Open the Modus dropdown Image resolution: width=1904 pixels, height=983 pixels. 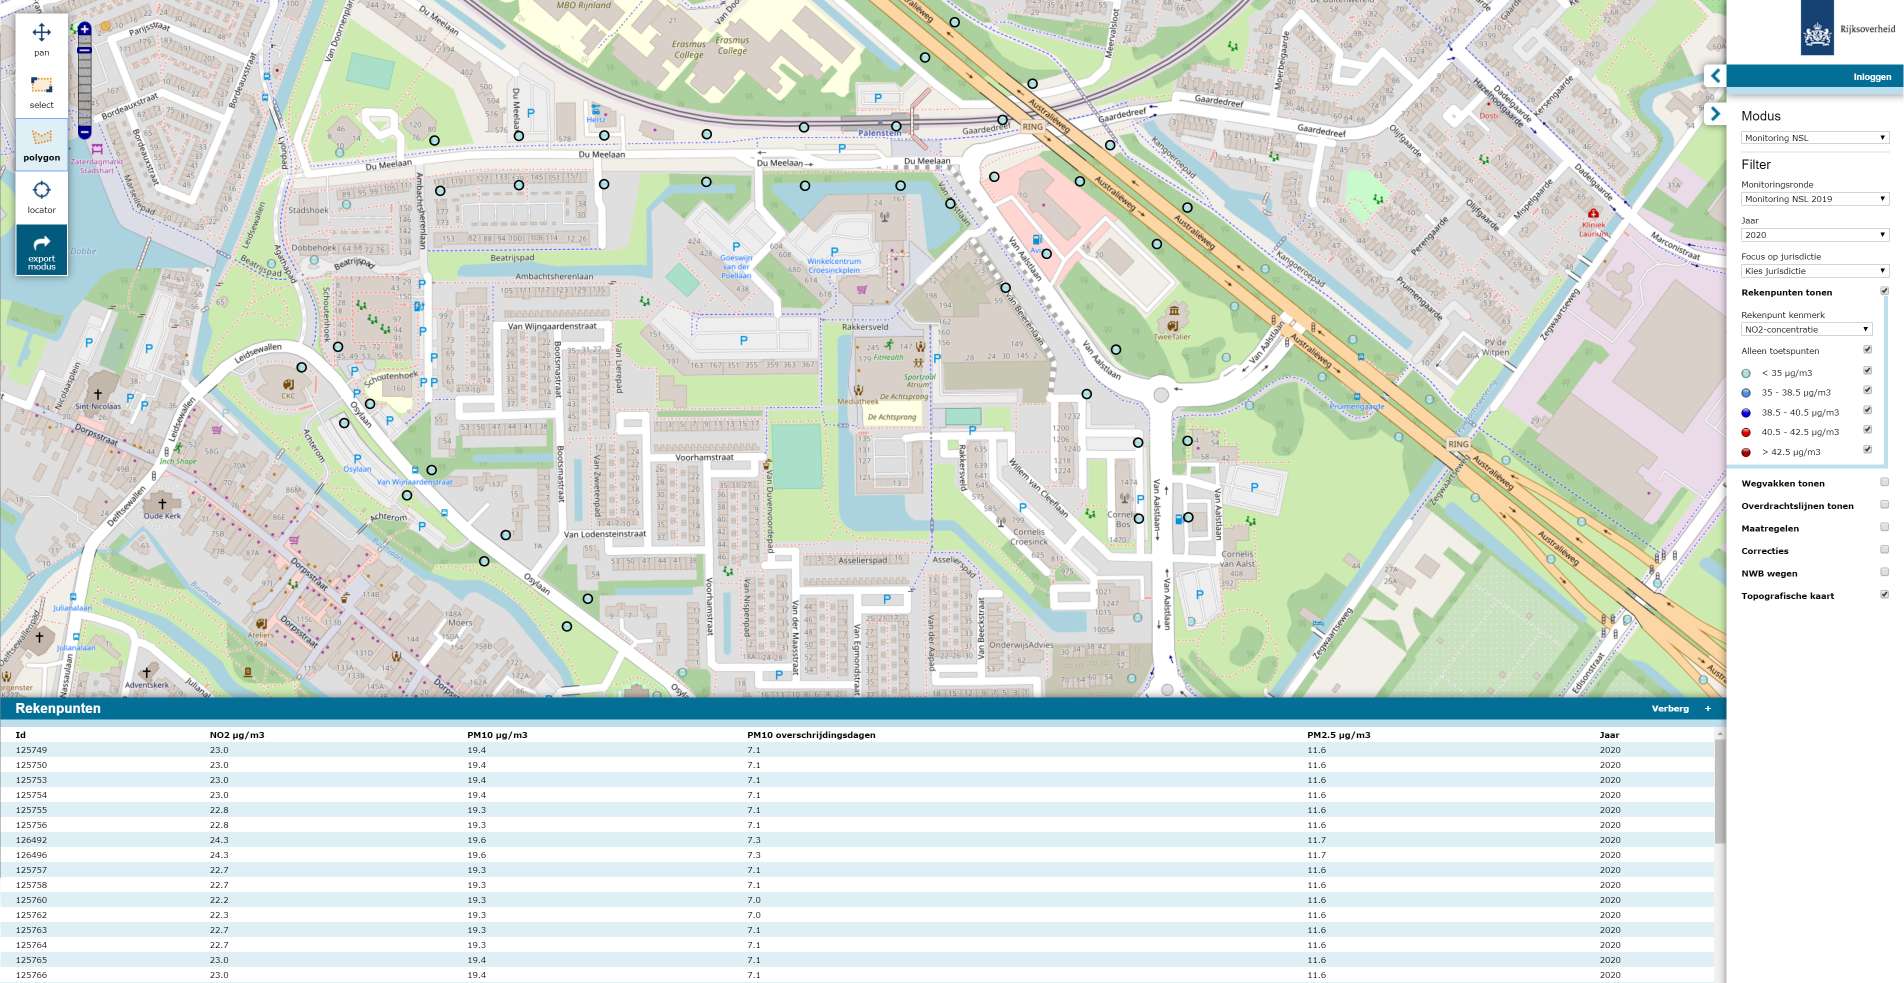coord(1814,138)
